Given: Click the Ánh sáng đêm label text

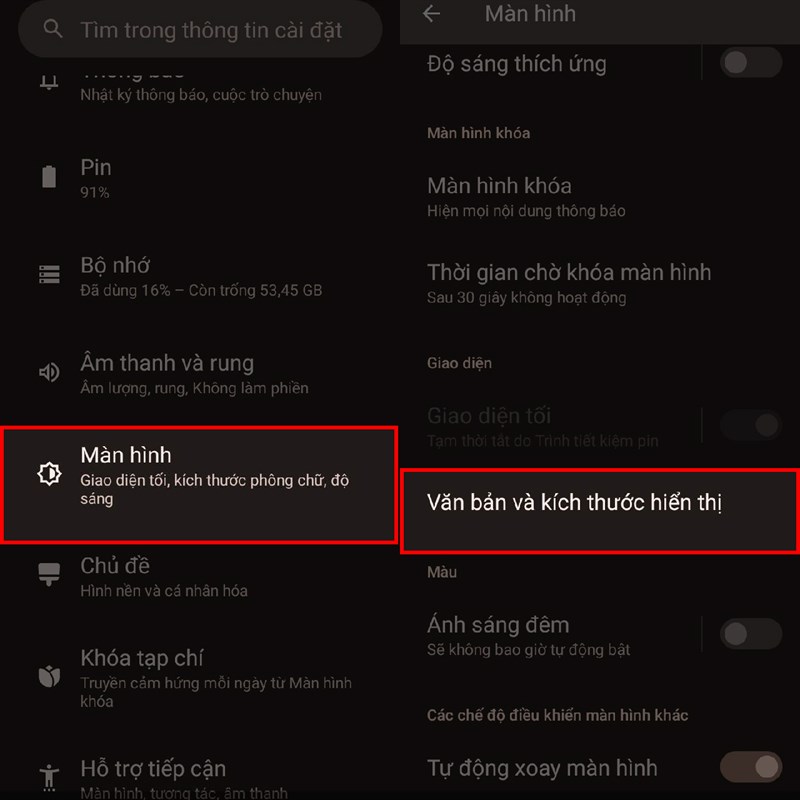Looking at the screenshot, I should [498, 625].
